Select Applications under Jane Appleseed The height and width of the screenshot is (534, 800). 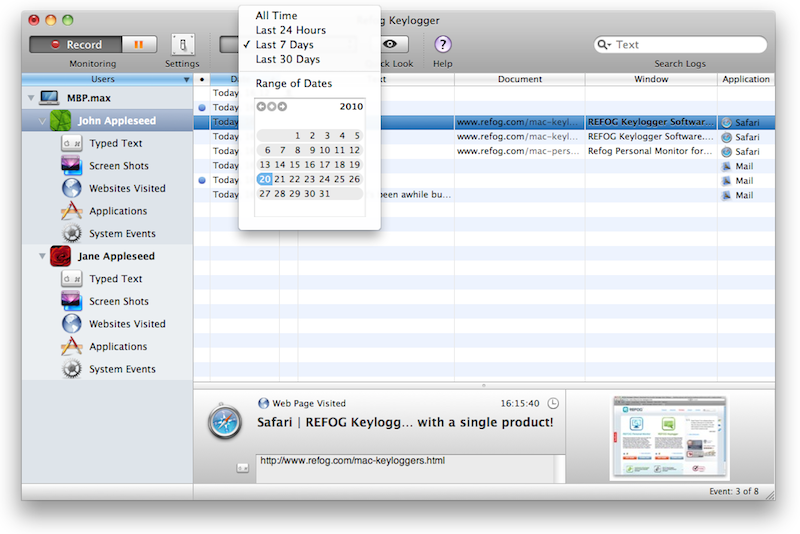tap(117, 347)
